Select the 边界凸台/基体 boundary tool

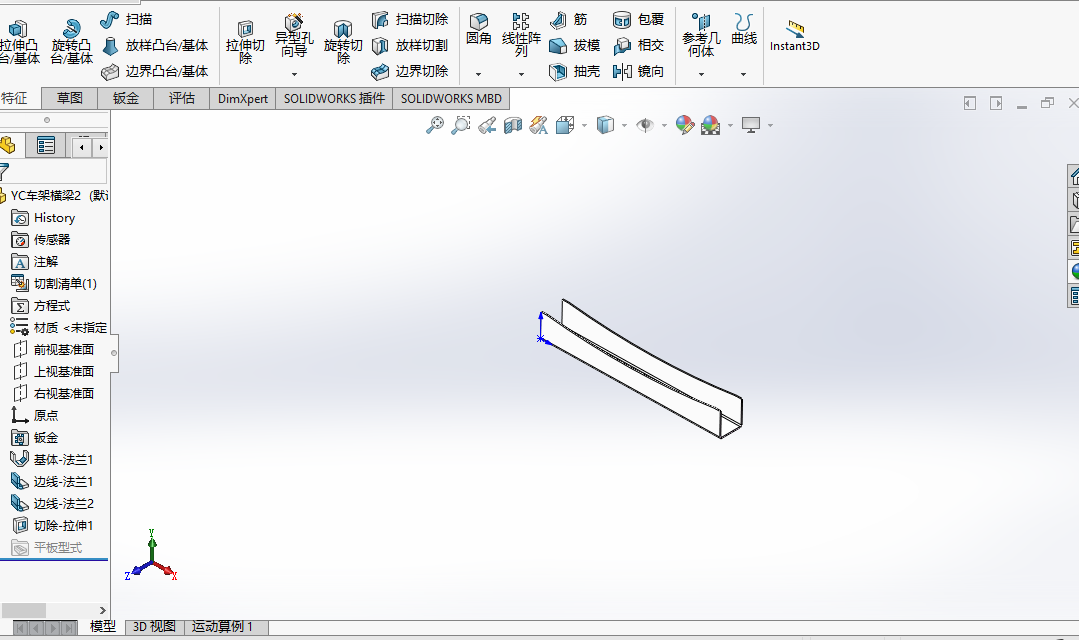pos(156,72)
